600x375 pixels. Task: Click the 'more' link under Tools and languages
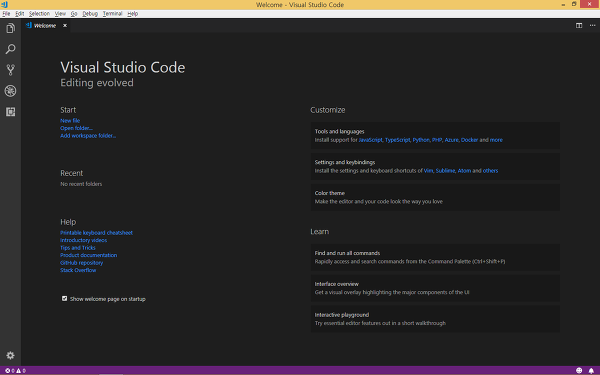[496, 140]
